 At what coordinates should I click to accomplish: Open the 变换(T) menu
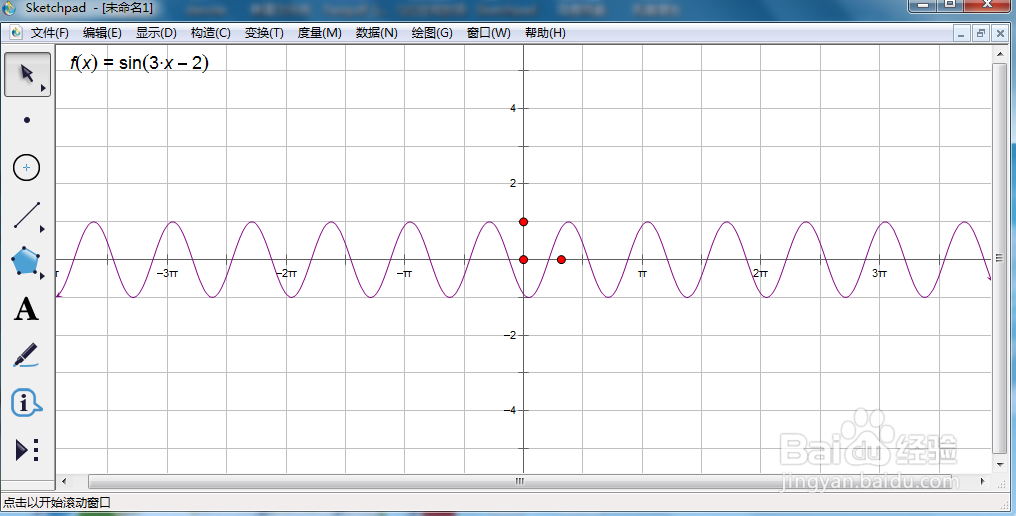tap(264, 33)
